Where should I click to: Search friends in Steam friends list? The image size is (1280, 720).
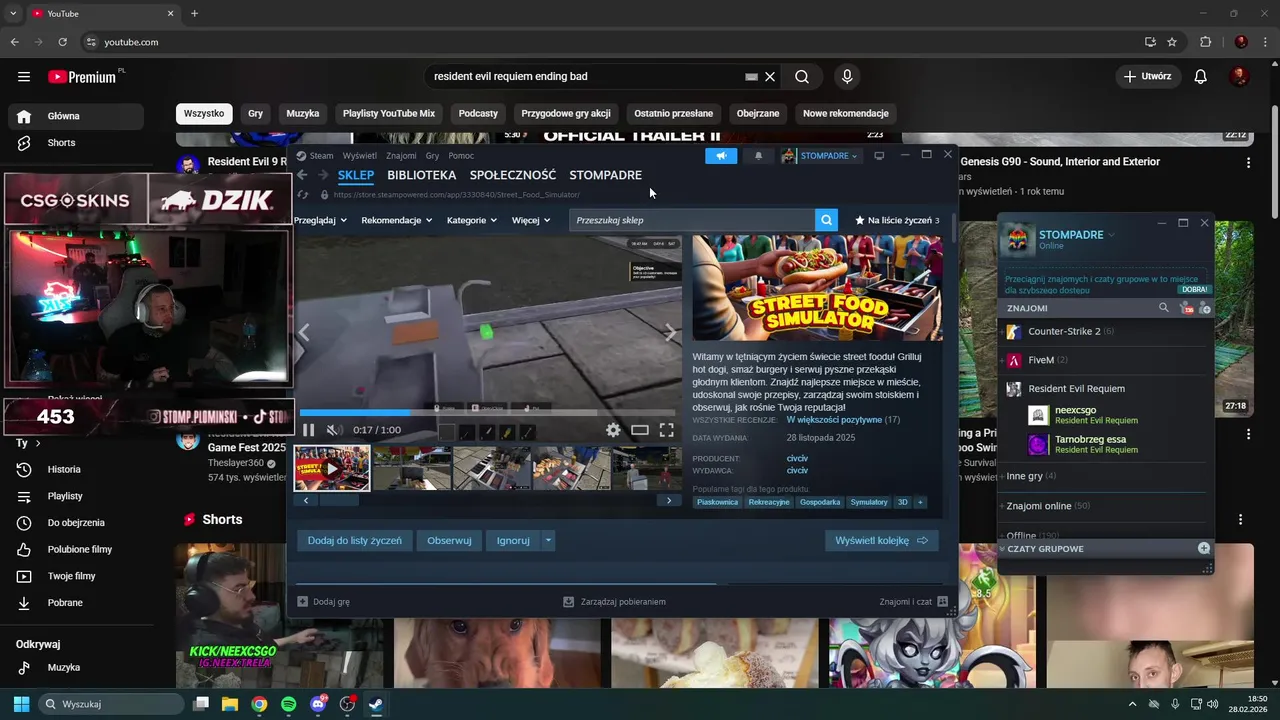[1163, 308]
